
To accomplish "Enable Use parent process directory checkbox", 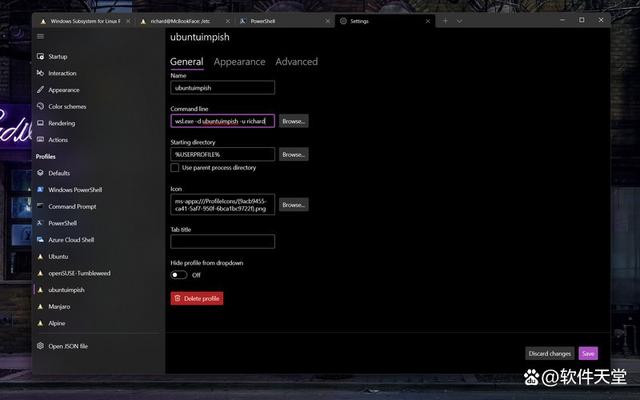I will pos(175,168).
